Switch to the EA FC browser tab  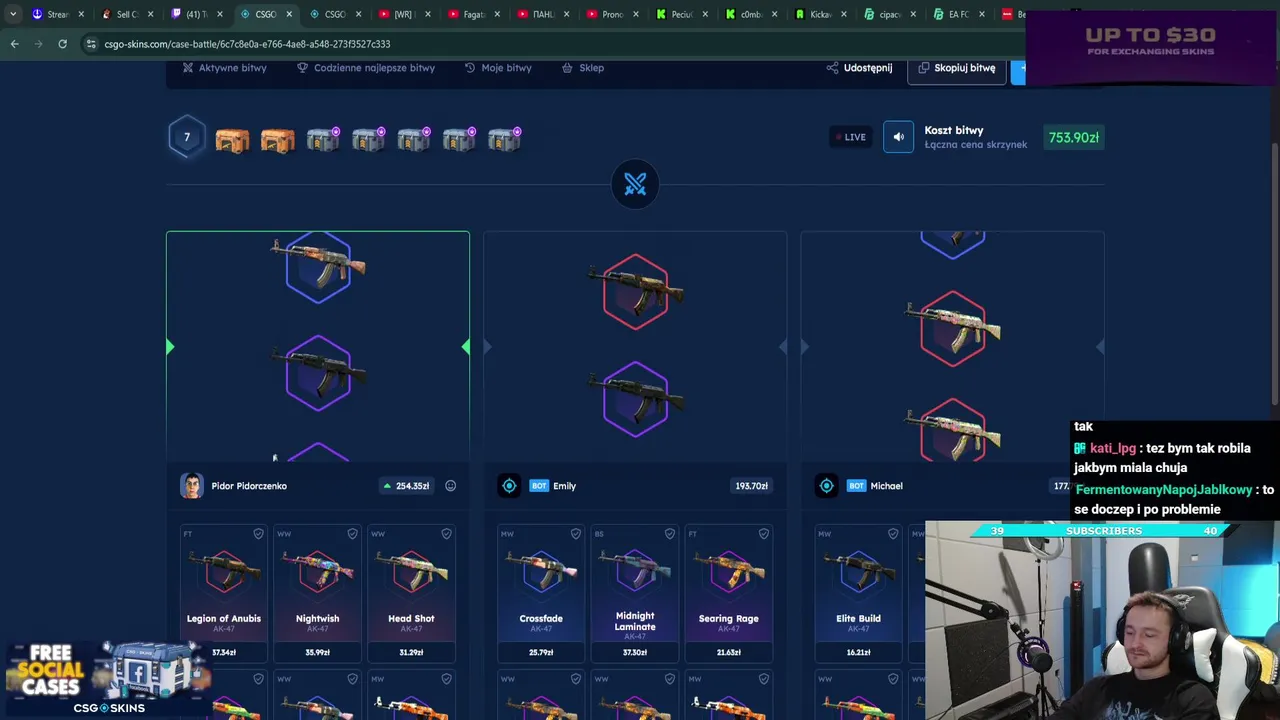(957, 14)
